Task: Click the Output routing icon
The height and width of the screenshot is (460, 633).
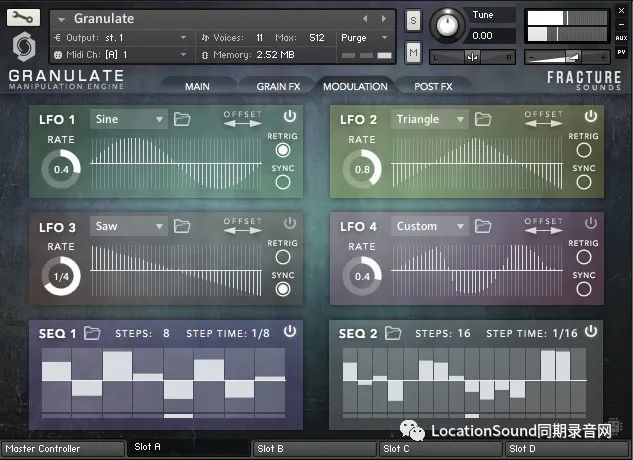Action: tap(57, 38)
